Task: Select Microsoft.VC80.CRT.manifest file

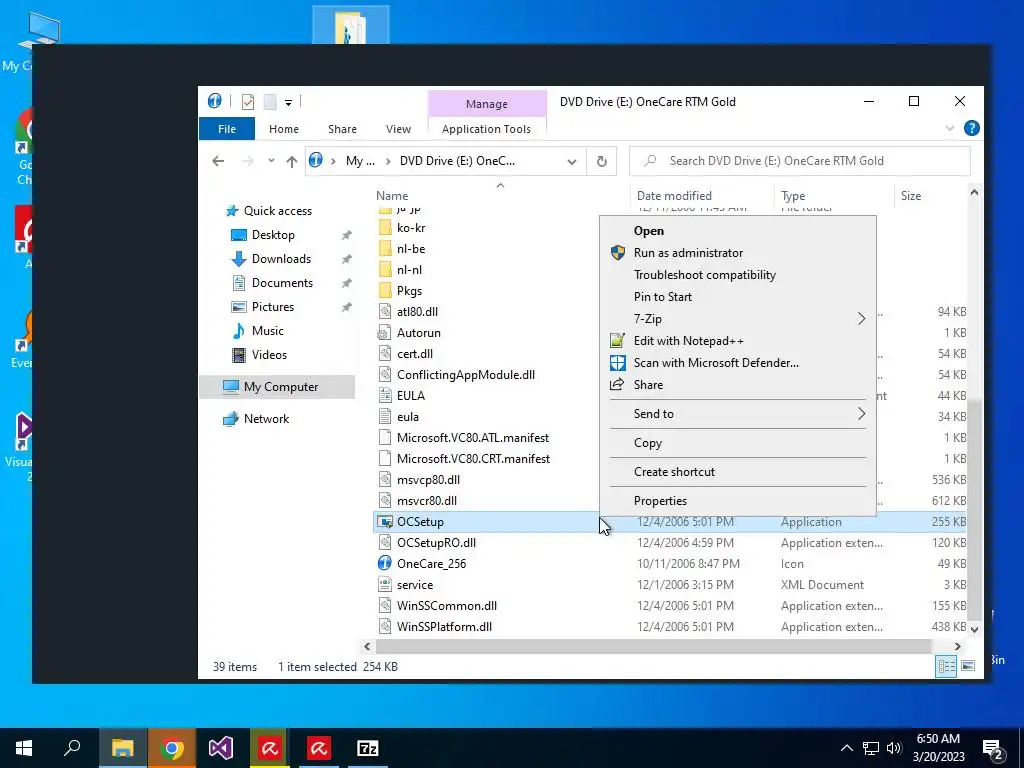Action: [473, 458]
